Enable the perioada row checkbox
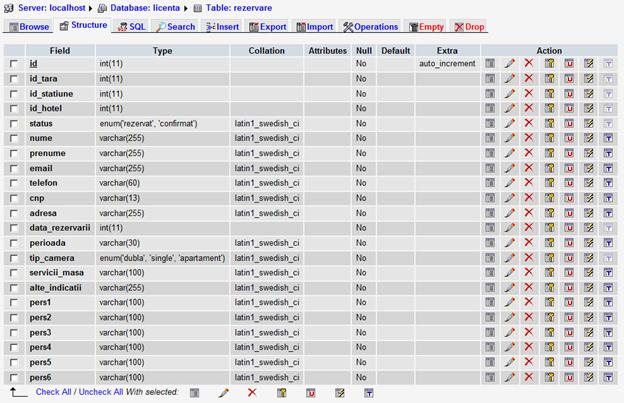Viewport: 624px width, 403px height. click(14, 243)
